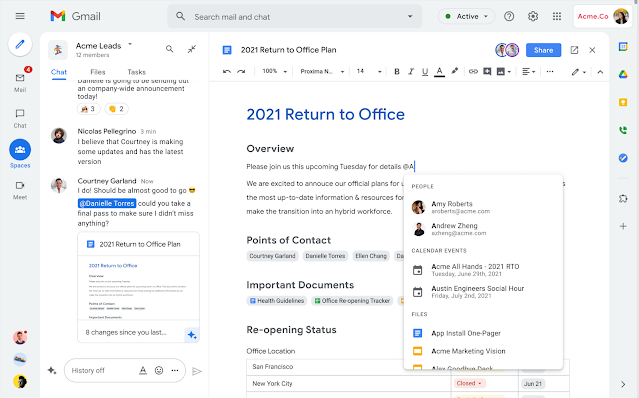639x398 pixels.
Task: Open the emoji picker in message box
Action: [x=159, y=370]
